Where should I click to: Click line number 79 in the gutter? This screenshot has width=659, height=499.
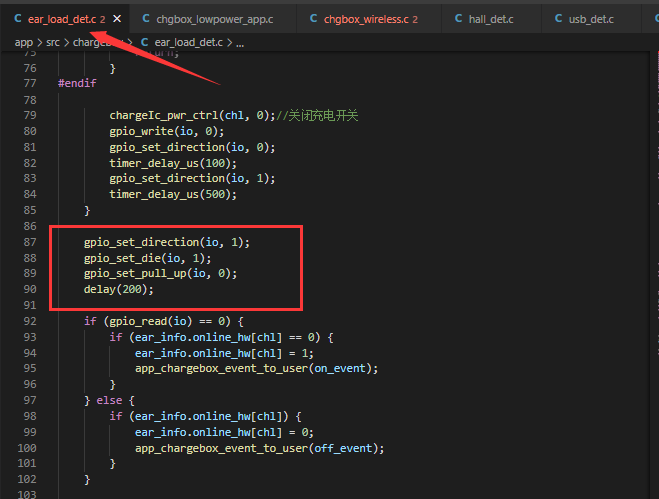[30, 115]
